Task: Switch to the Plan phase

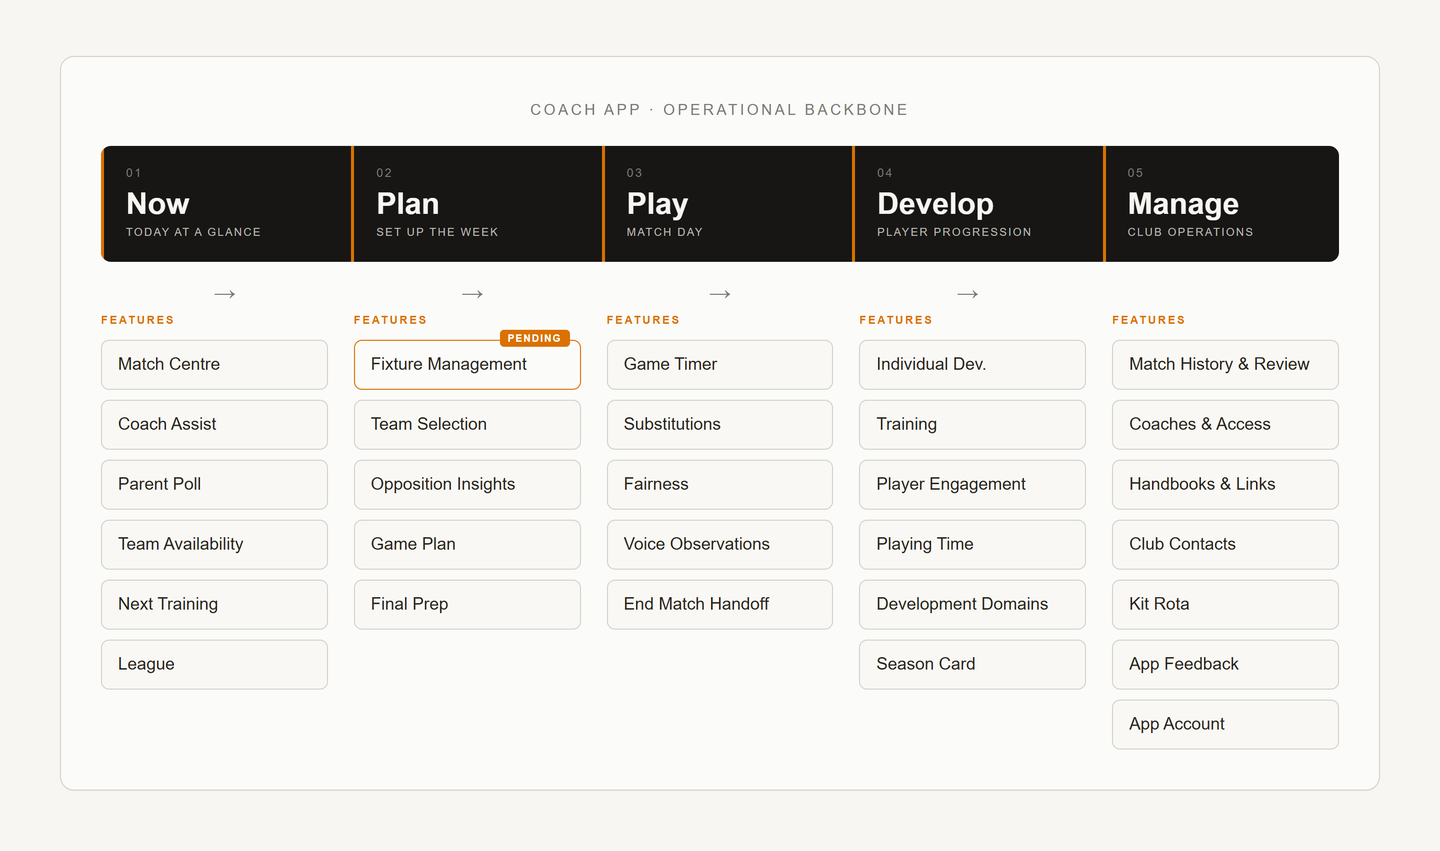Action: pyautogui.click(x=478, y=204)
